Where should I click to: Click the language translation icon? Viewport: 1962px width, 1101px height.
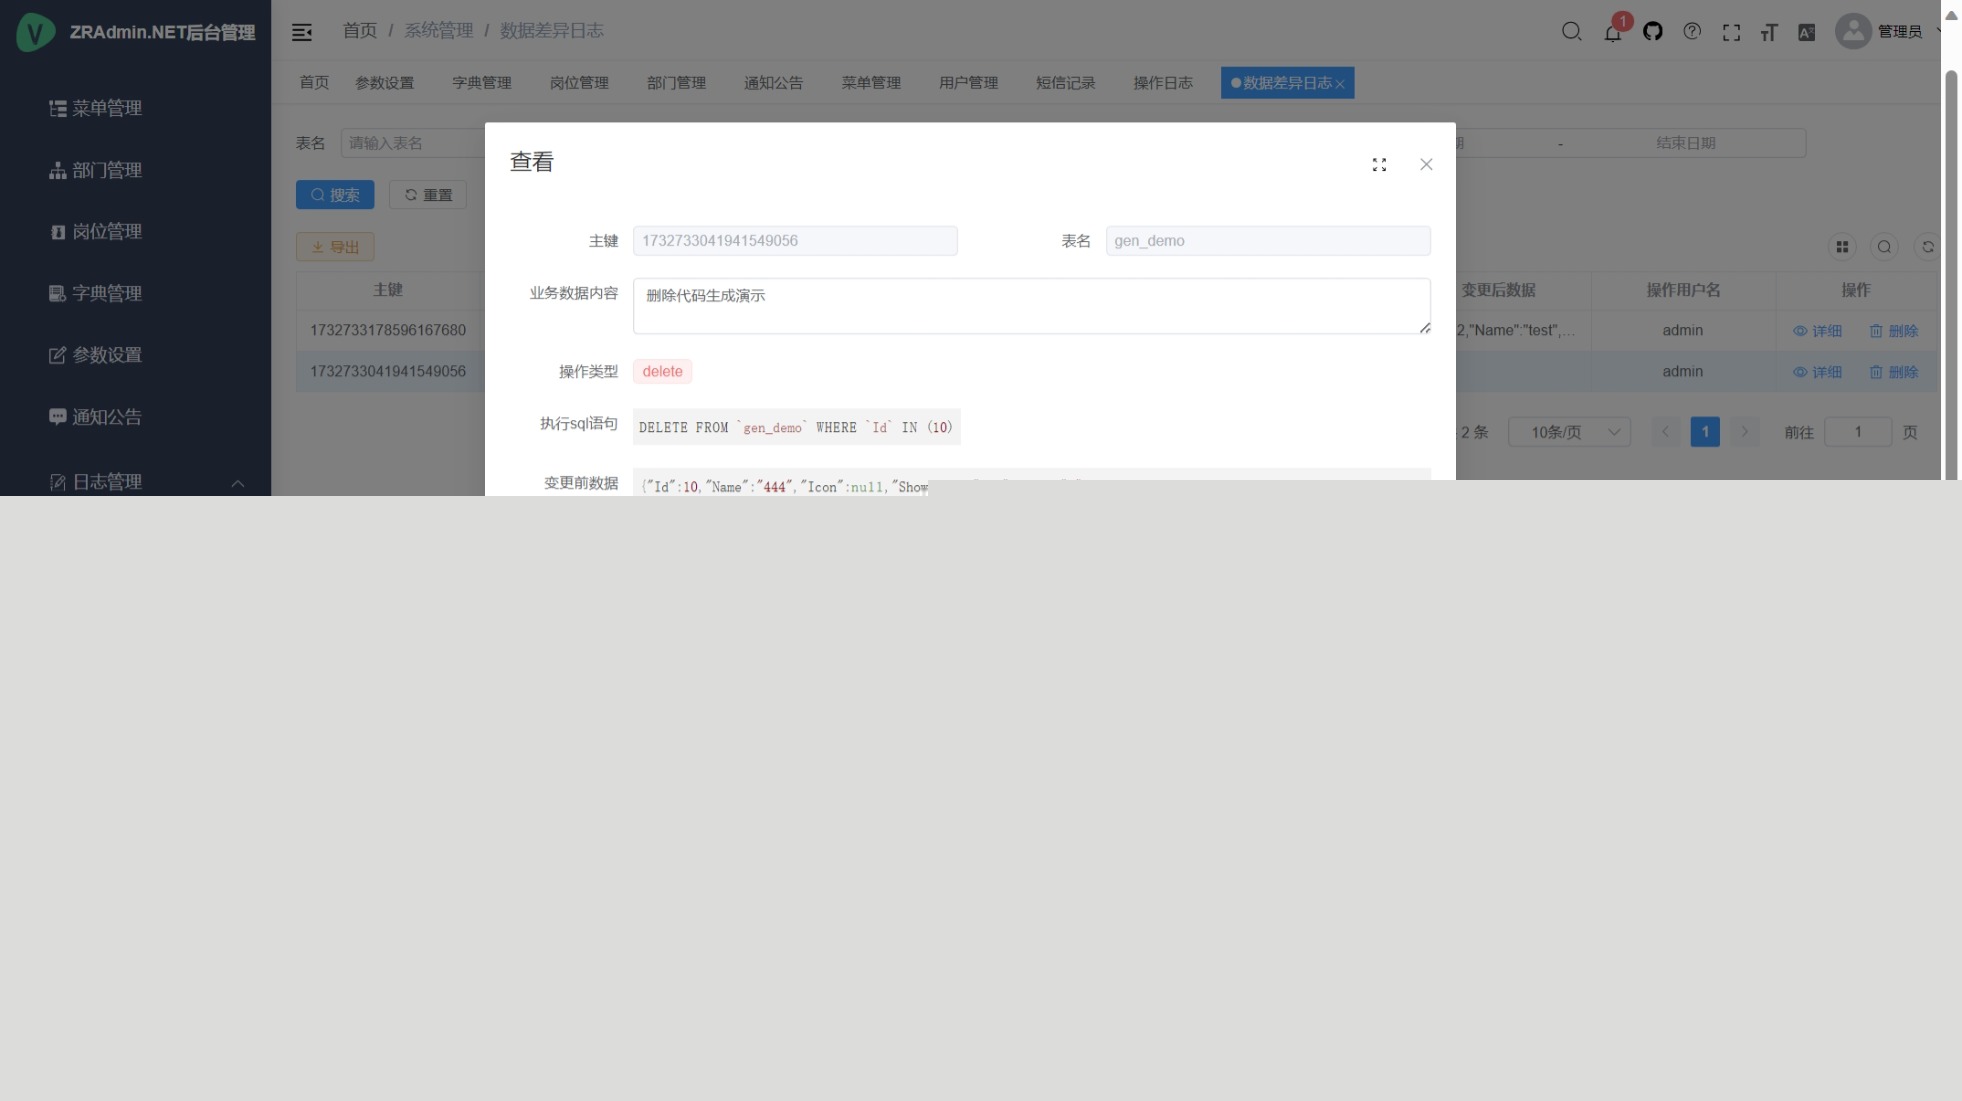pos(1806,32)
